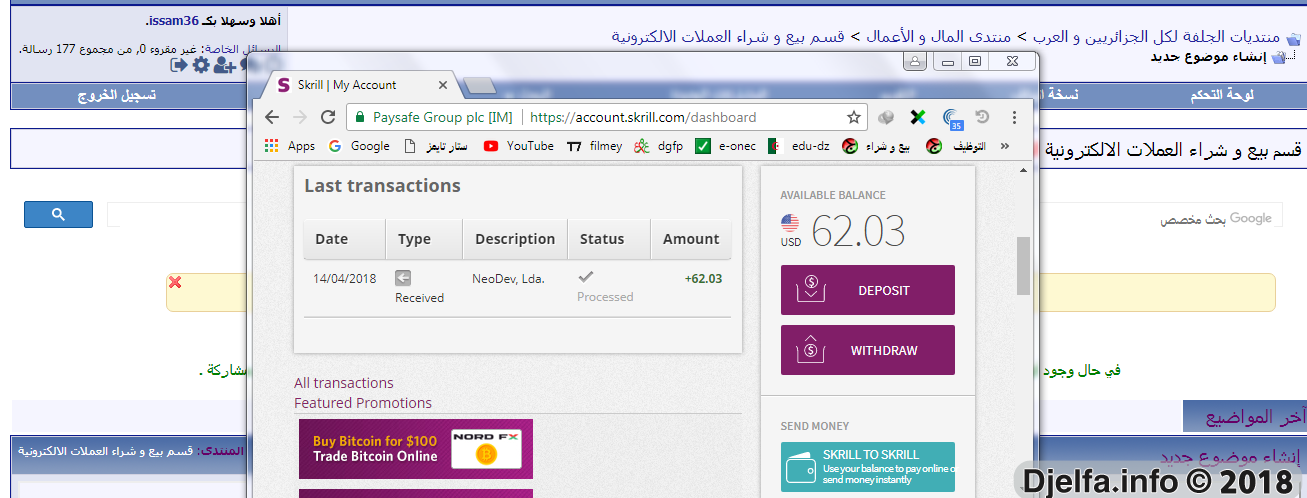Click the Skrill URL address bar

pos(643,117)
